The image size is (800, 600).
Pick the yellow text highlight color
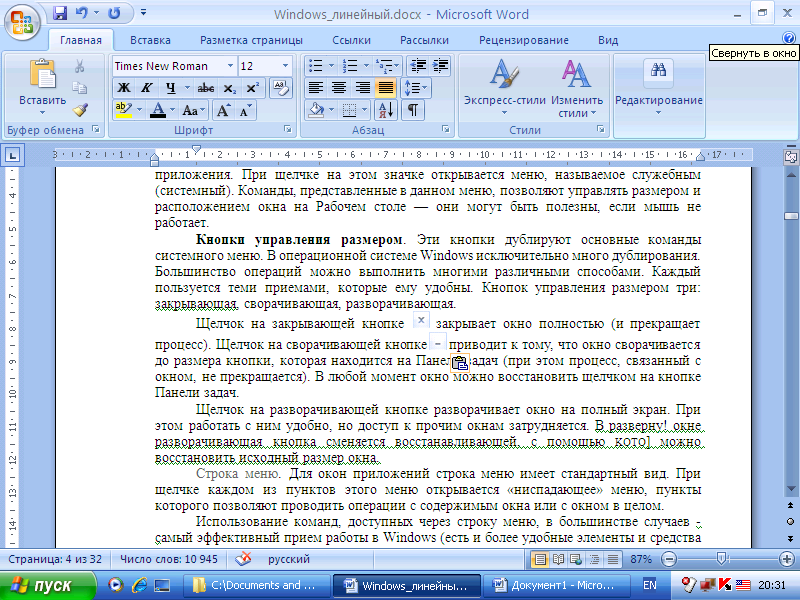123,110
